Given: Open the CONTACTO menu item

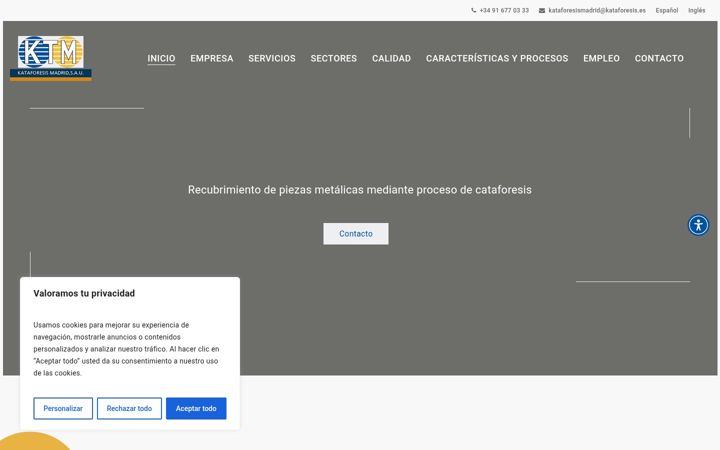Looking at the screenshot, I should [x=659, y=58].
